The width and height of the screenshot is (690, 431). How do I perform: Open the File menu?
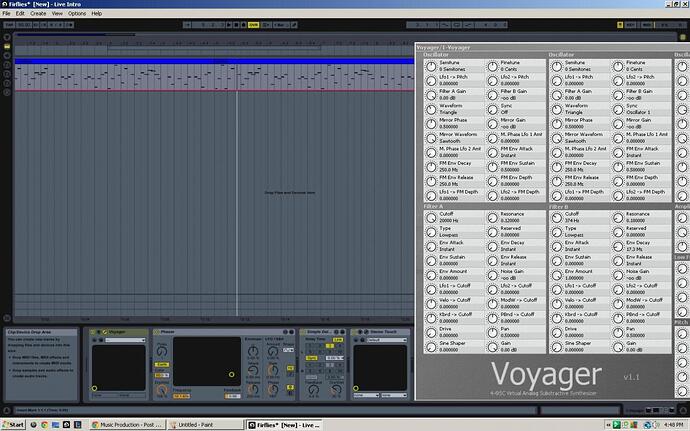[x=6, y=14]
